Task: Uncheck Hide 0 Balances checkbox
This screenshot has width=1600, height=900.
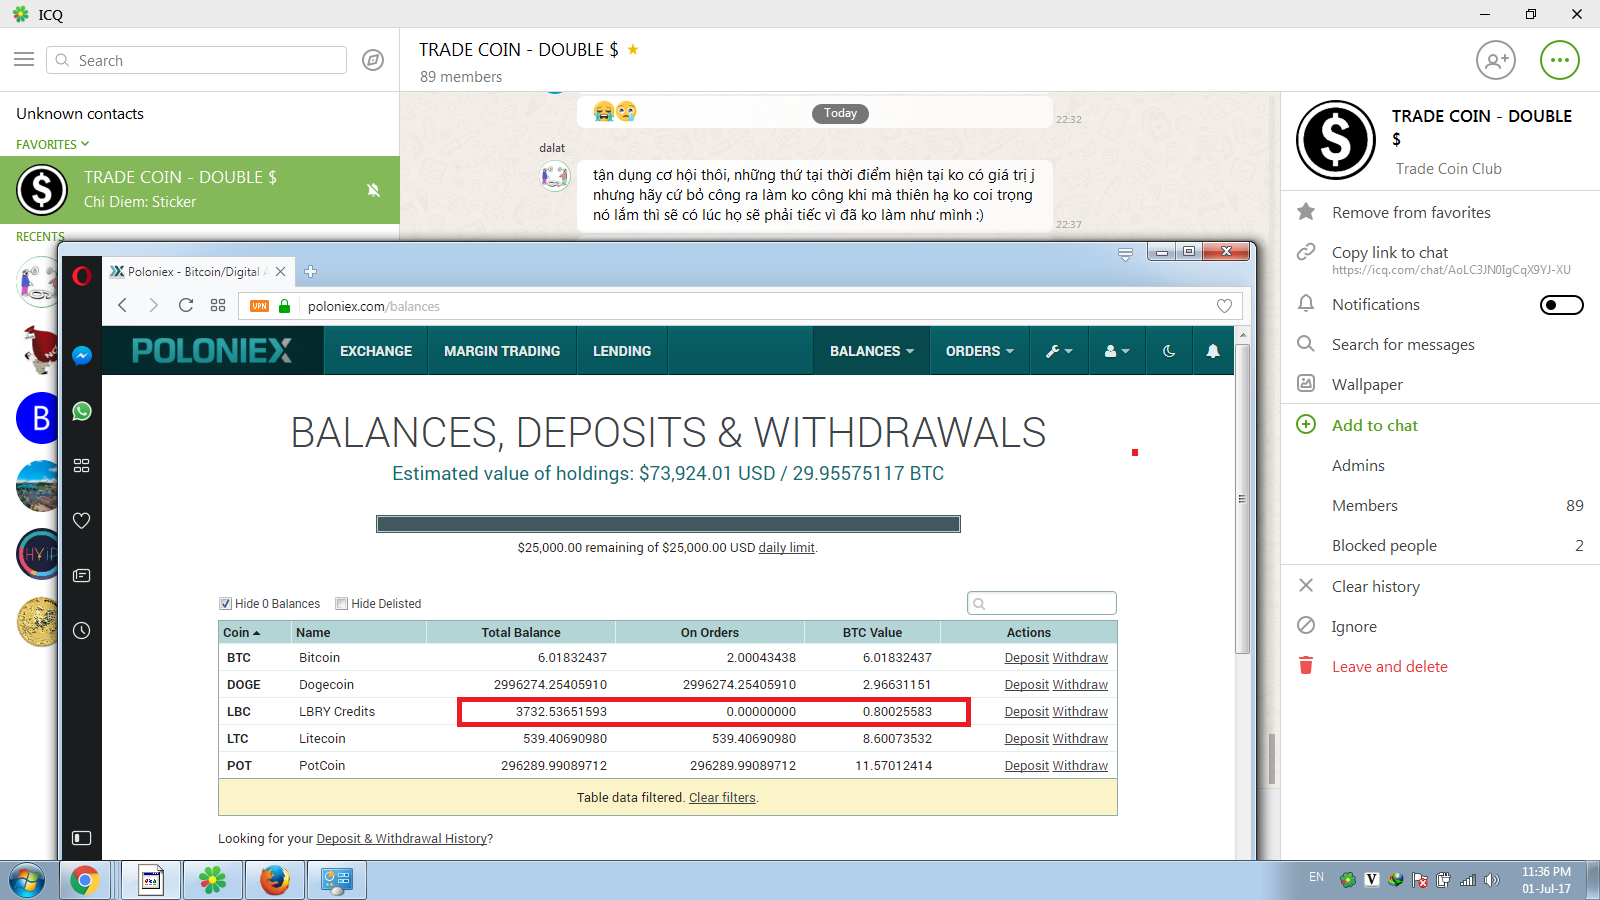Action: coord(226,603)
